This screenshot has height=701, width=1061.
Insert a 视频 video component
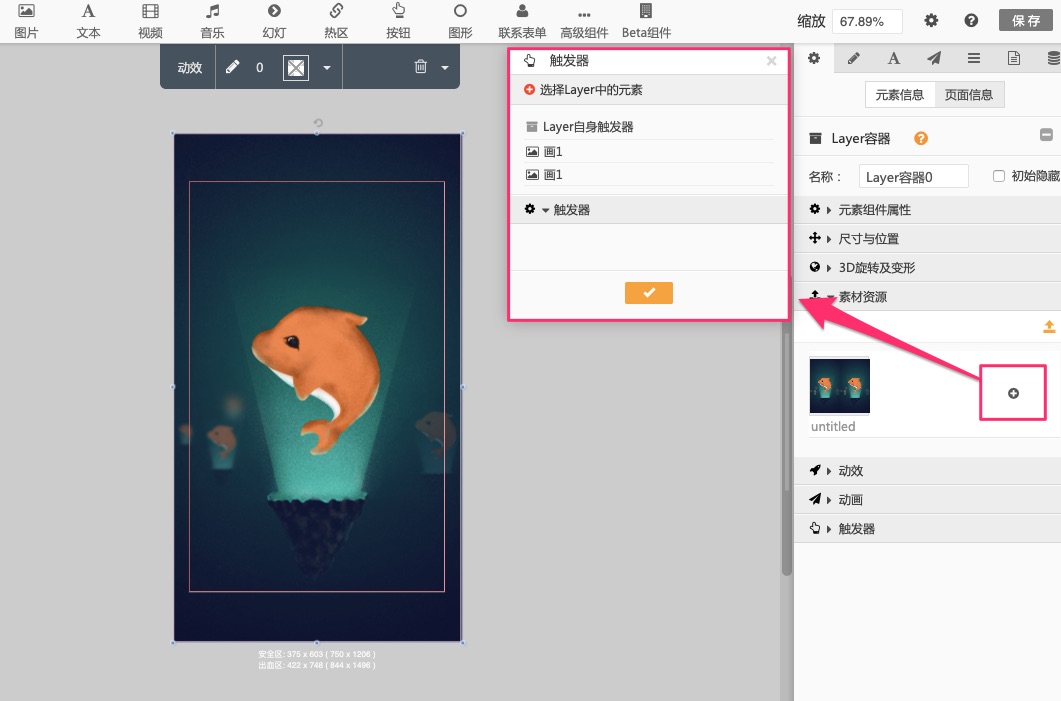point(150,21)
